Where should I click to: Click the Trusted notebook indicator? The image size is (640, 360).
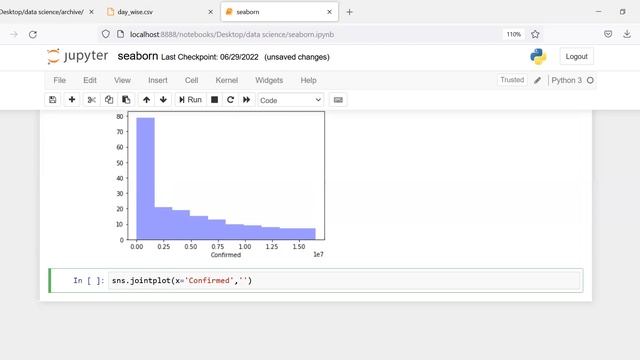coord(512,80)
